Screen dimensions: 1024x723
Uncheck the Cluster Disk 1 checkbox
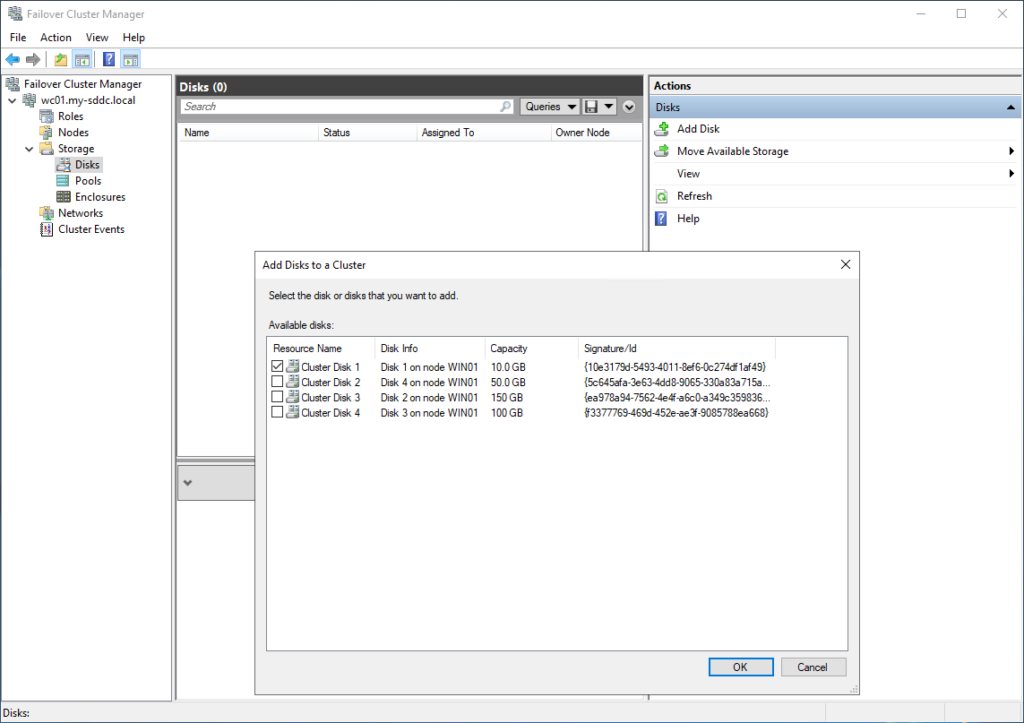point(277,367)
